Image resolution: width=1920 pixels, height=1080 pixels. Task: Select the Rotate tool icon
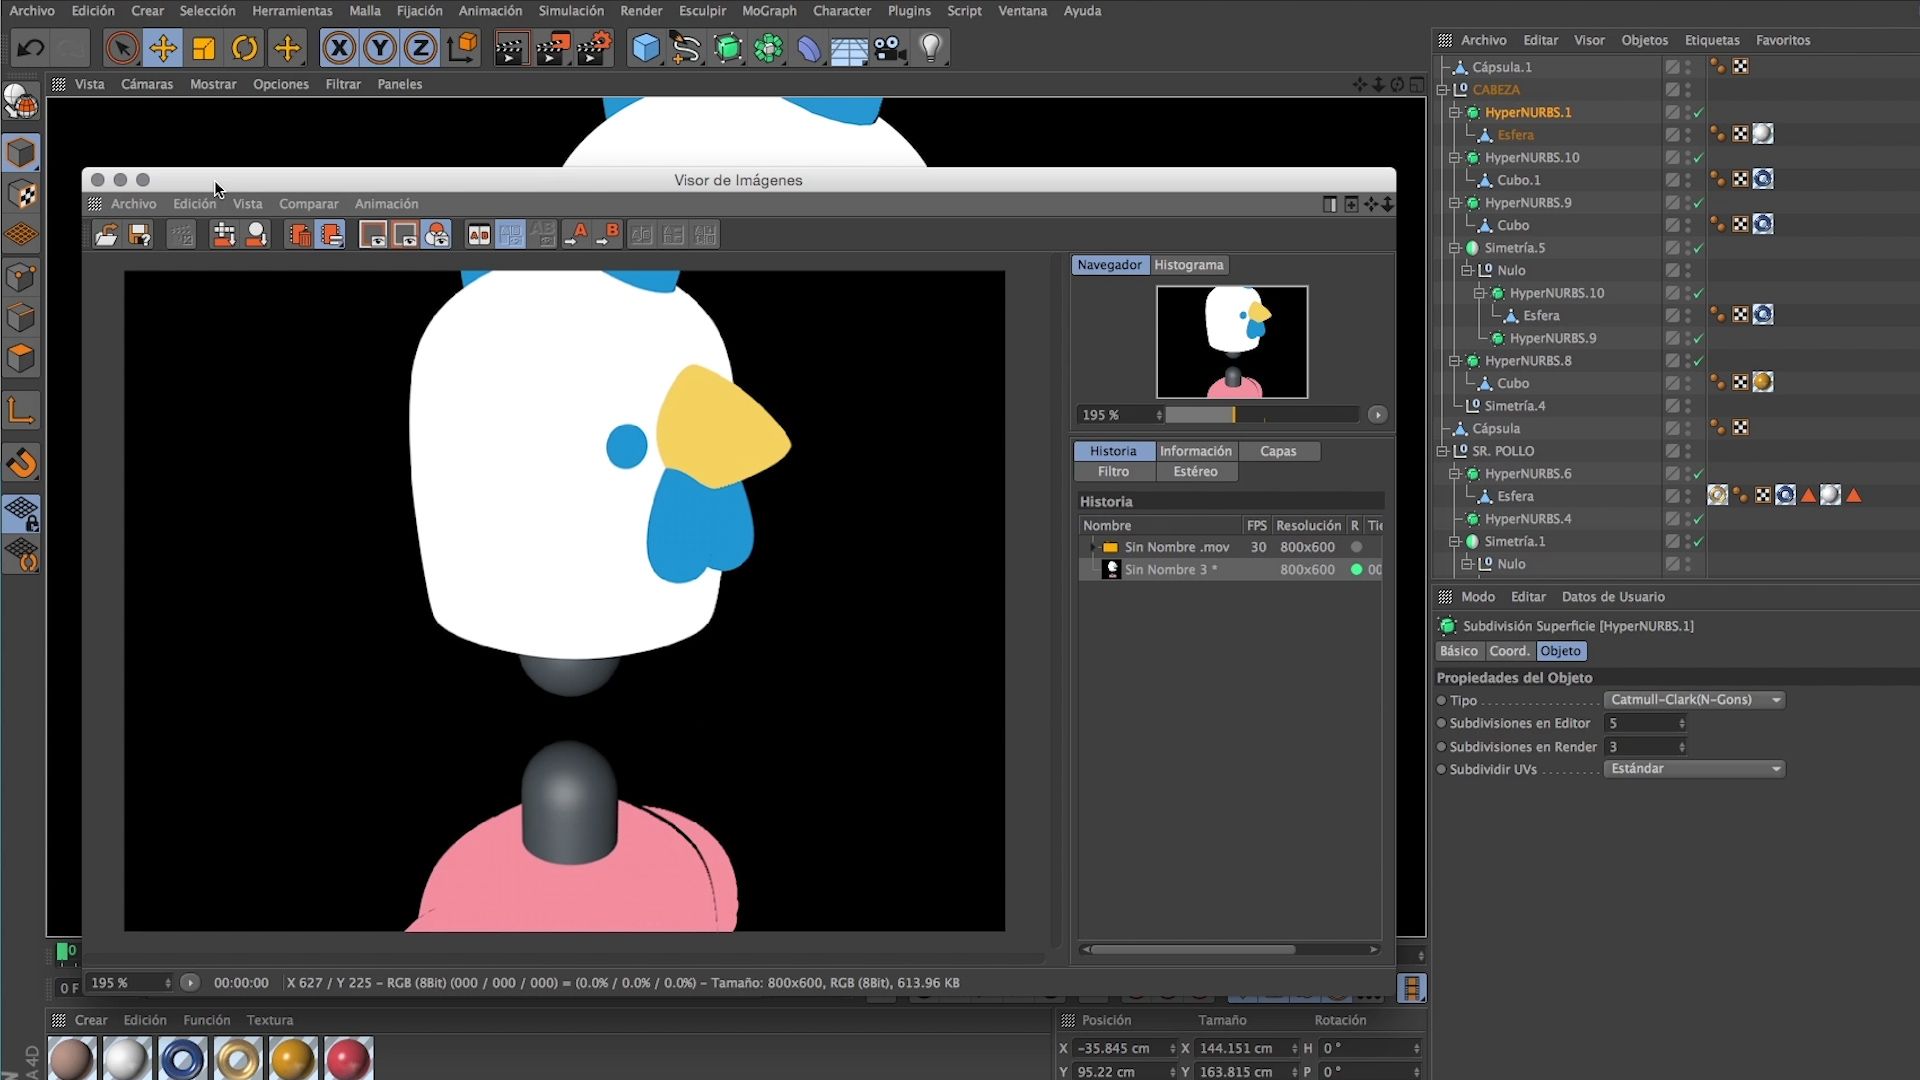(x=245, y=47)
